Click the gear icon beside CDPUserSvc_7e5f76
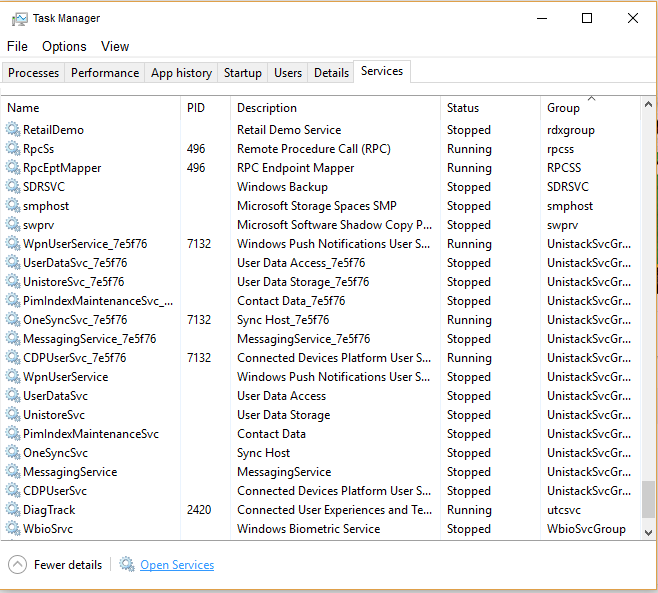658x593 pixels. (x=13, y=358)
